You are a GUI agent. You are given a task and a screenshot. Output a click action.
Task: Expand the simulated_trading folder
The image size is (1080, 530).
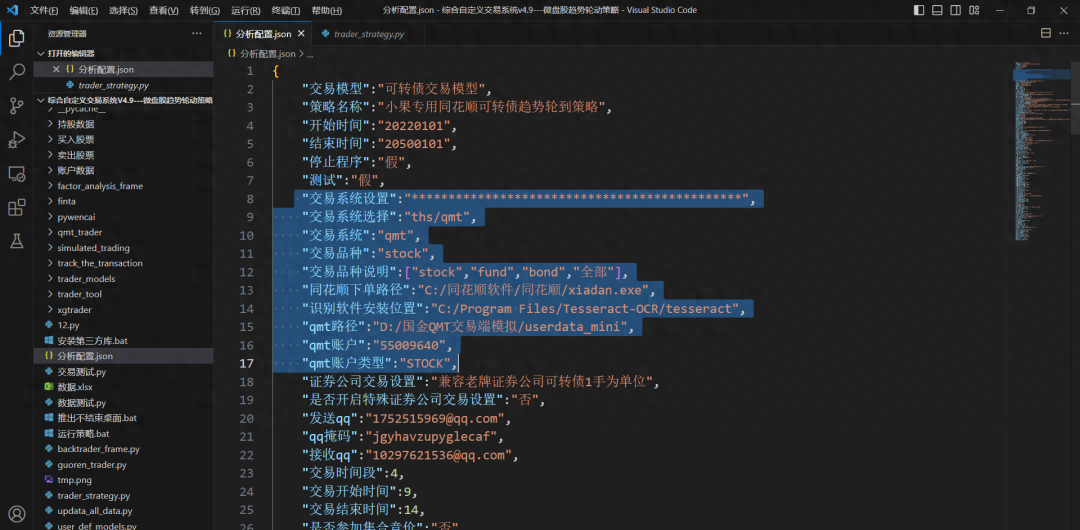tap(124, 247)
